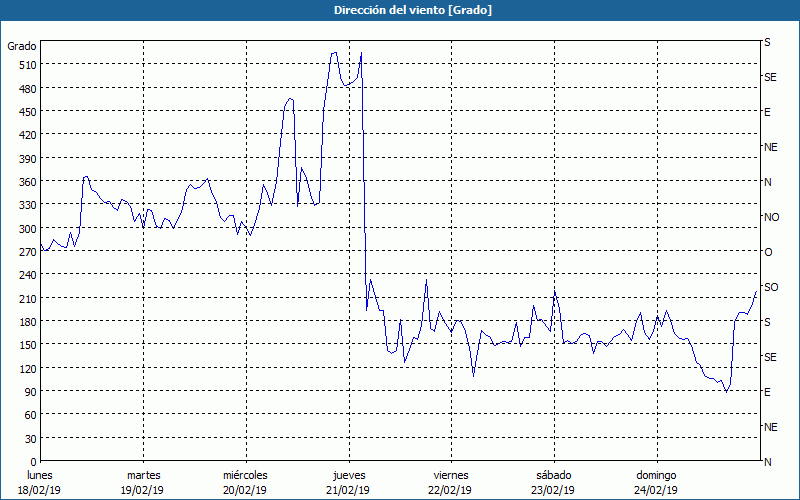800x500 pixels.
Task: Click the title 'Dirección del viento [Grado]'
Action: pos(413,10)
